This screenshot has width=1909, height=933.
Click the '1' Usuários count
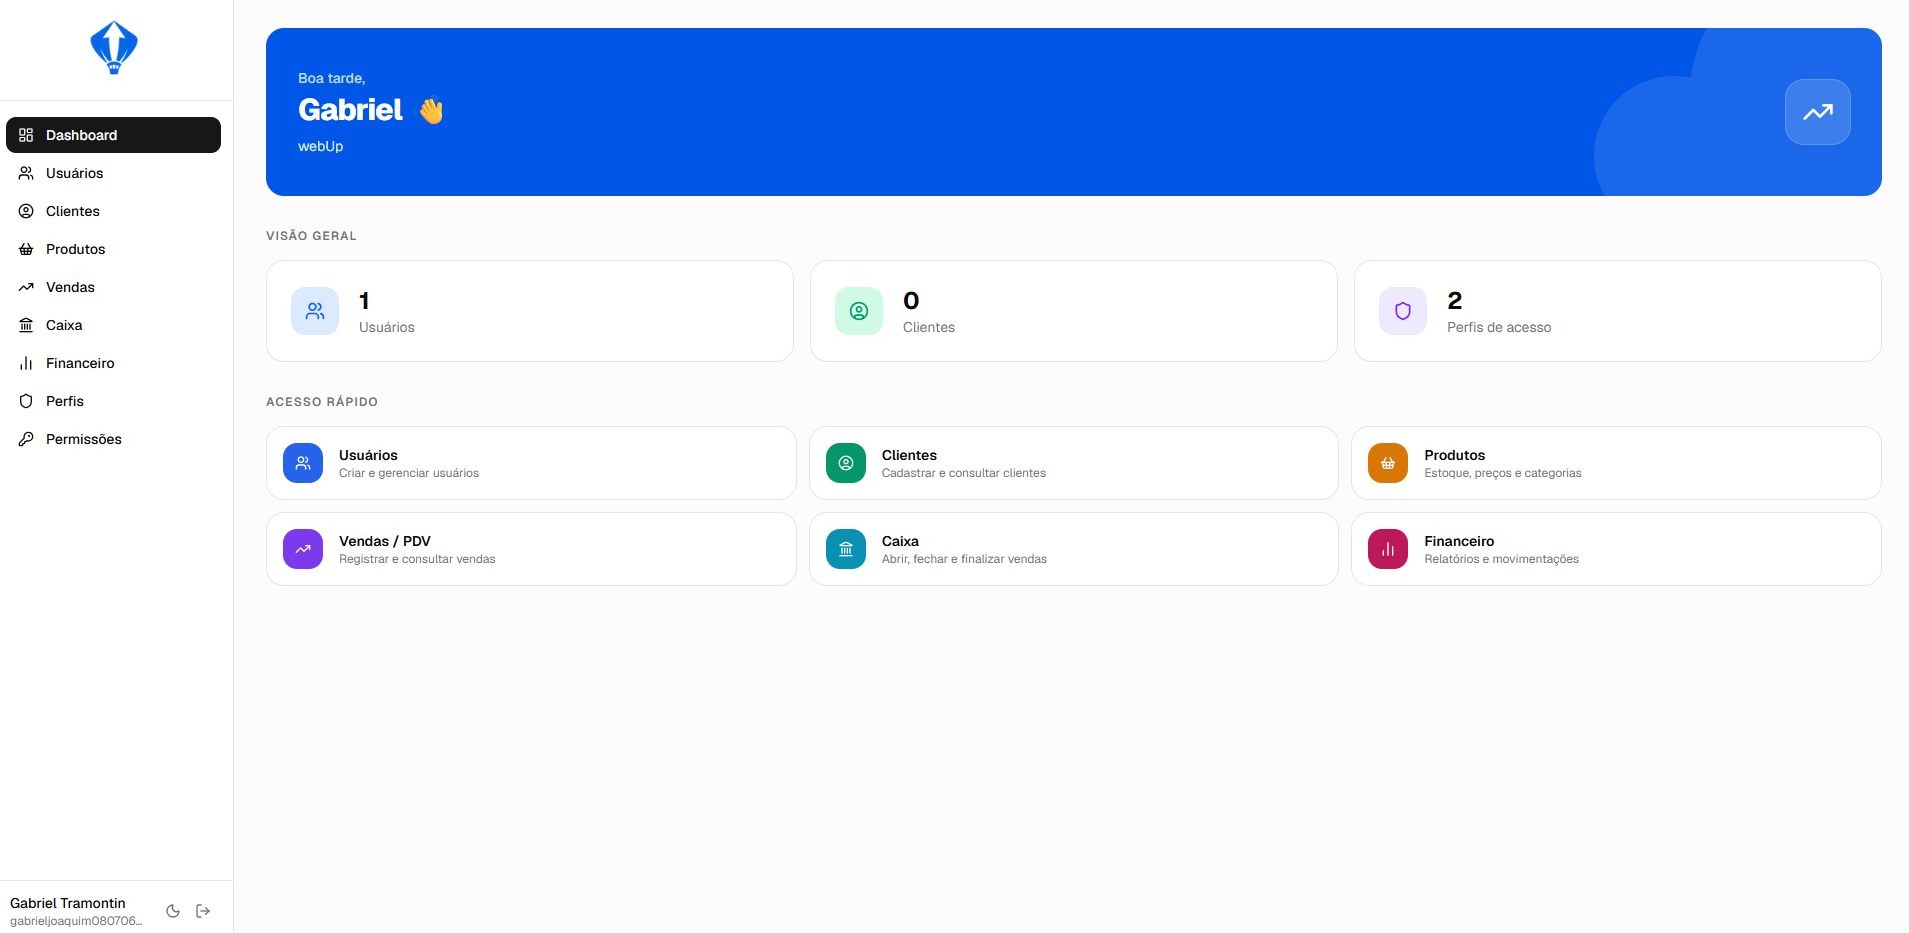coord(364,300)
